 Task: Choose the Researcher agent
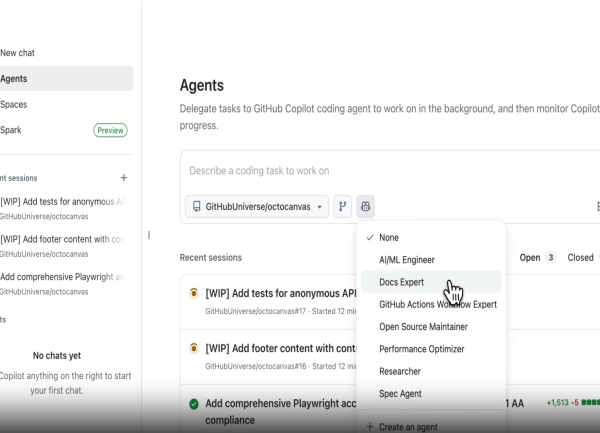coord(431,371)
